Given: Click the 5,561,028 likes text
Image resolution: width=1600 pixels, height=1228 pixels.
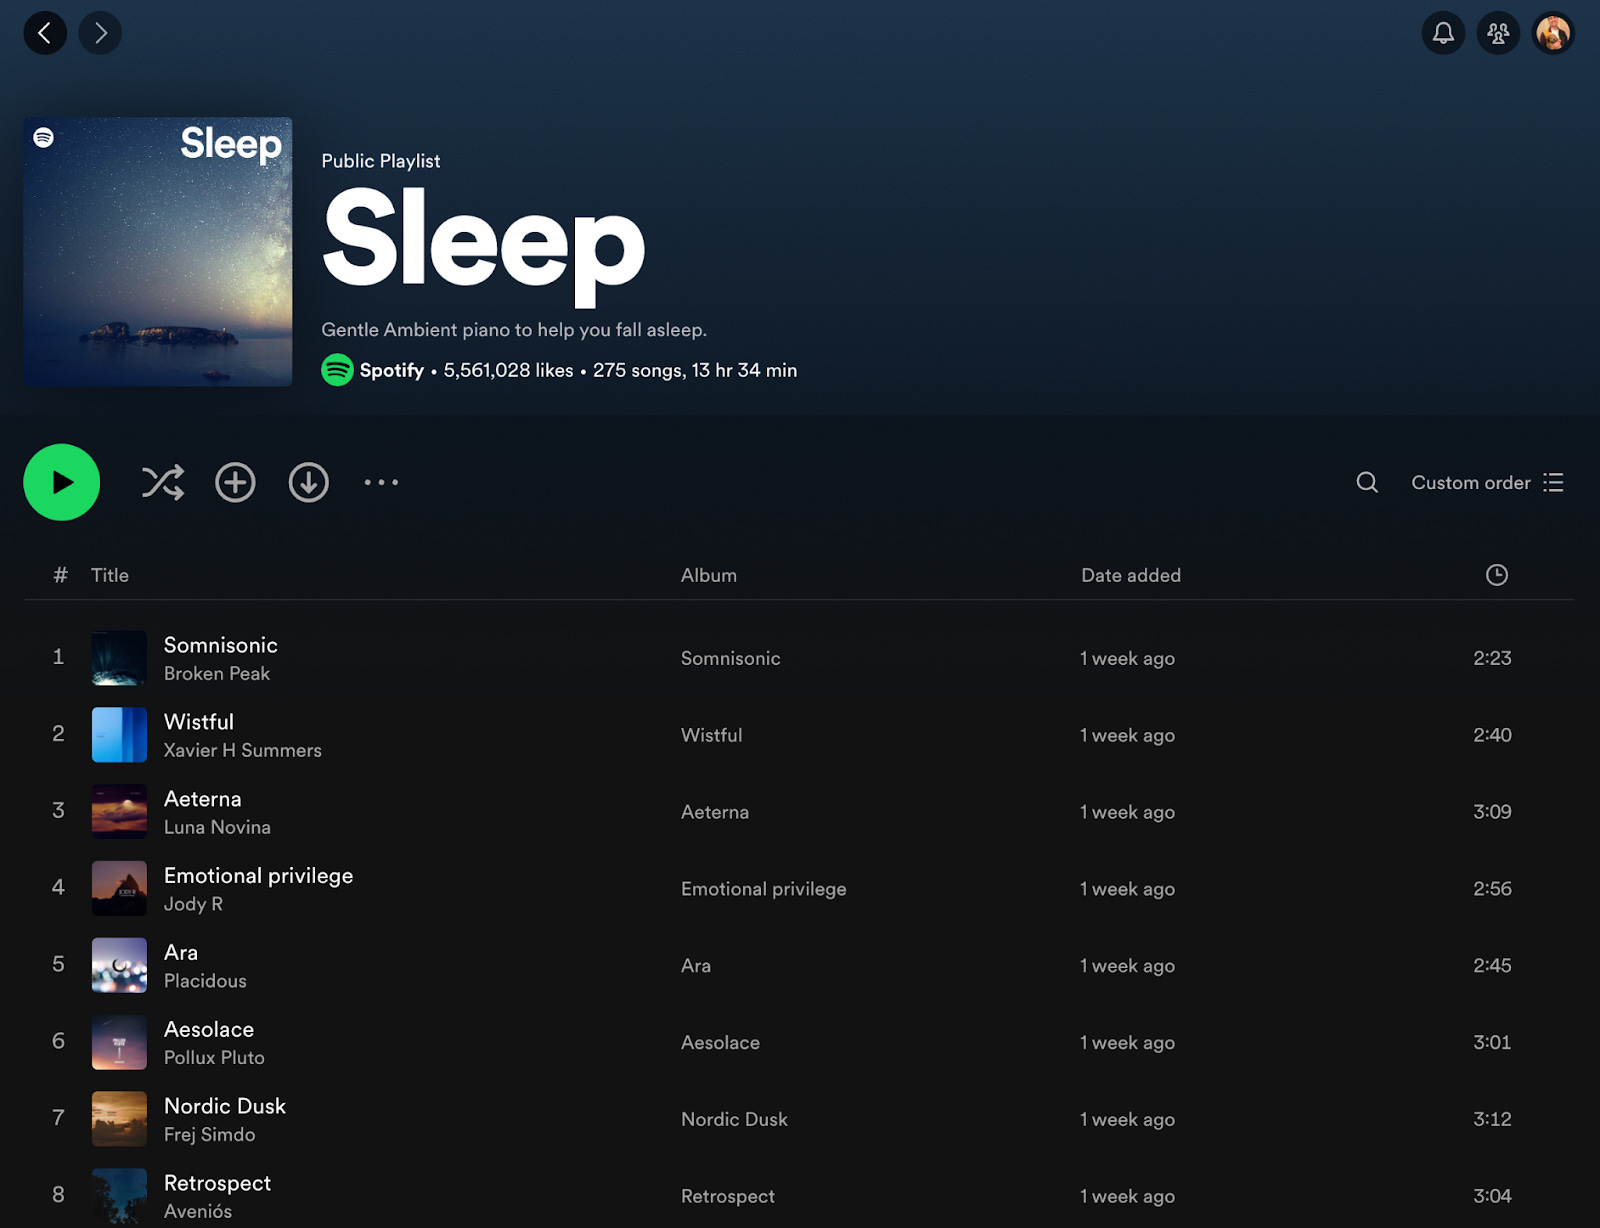Looking at the screenshot, I should click(508, 370).
